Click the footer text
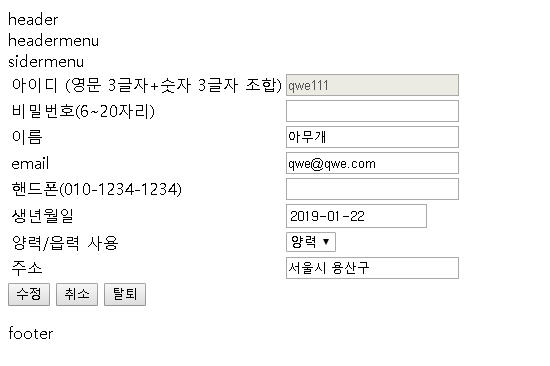The height and width of the screenshot is (366, 550). coord(31,333)
